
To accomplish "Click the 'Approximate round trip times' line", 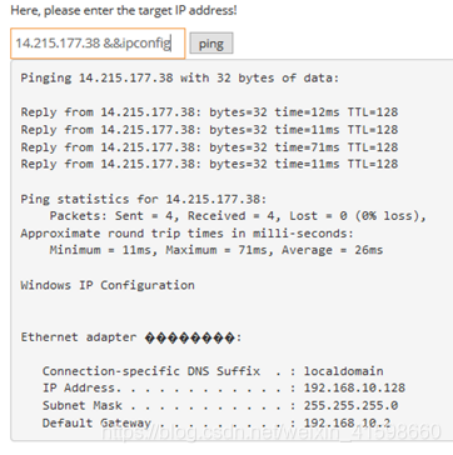I will pos(187,234).
